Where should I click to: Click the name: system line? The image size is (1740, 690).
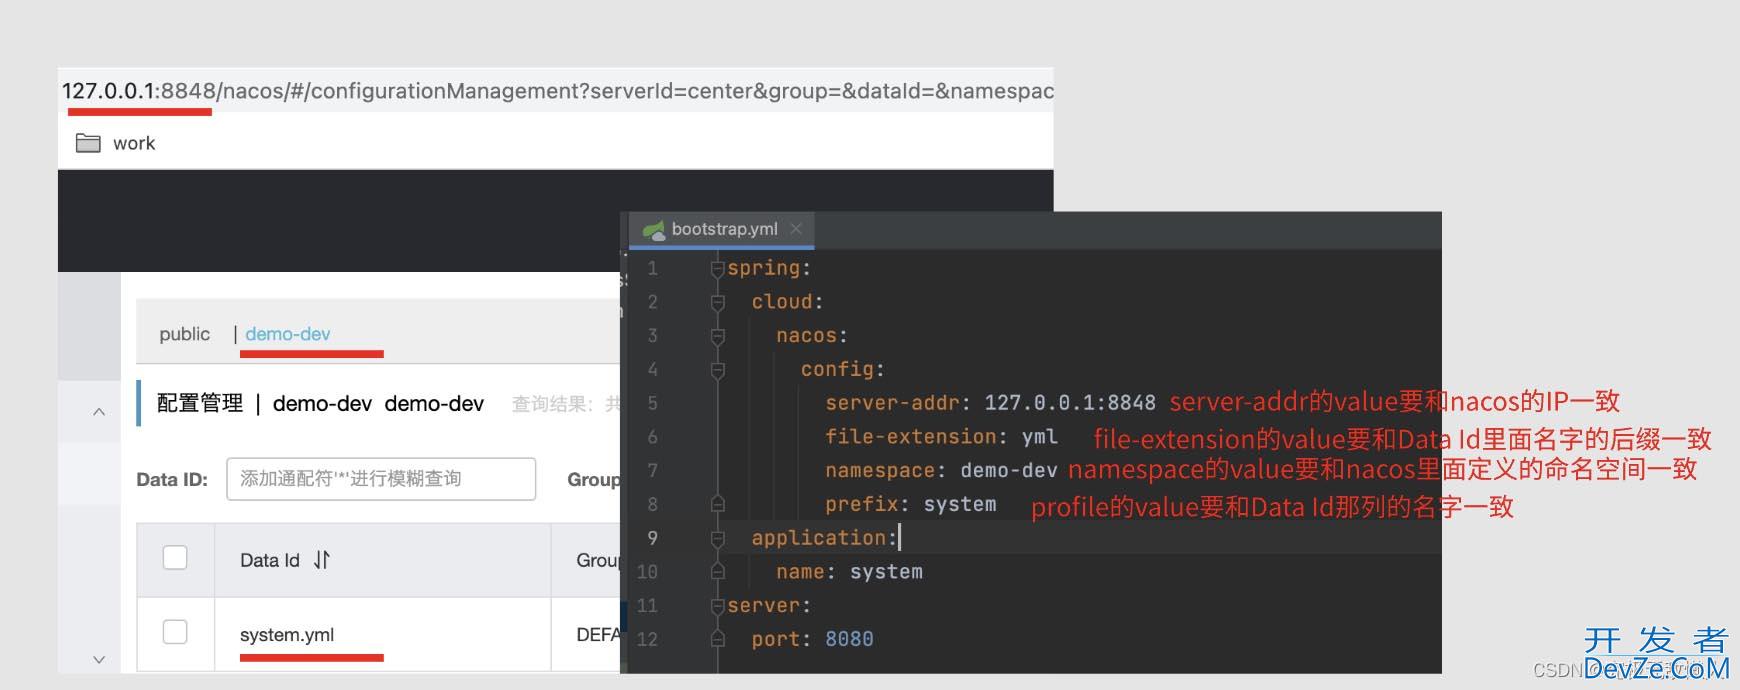point(849,572)
